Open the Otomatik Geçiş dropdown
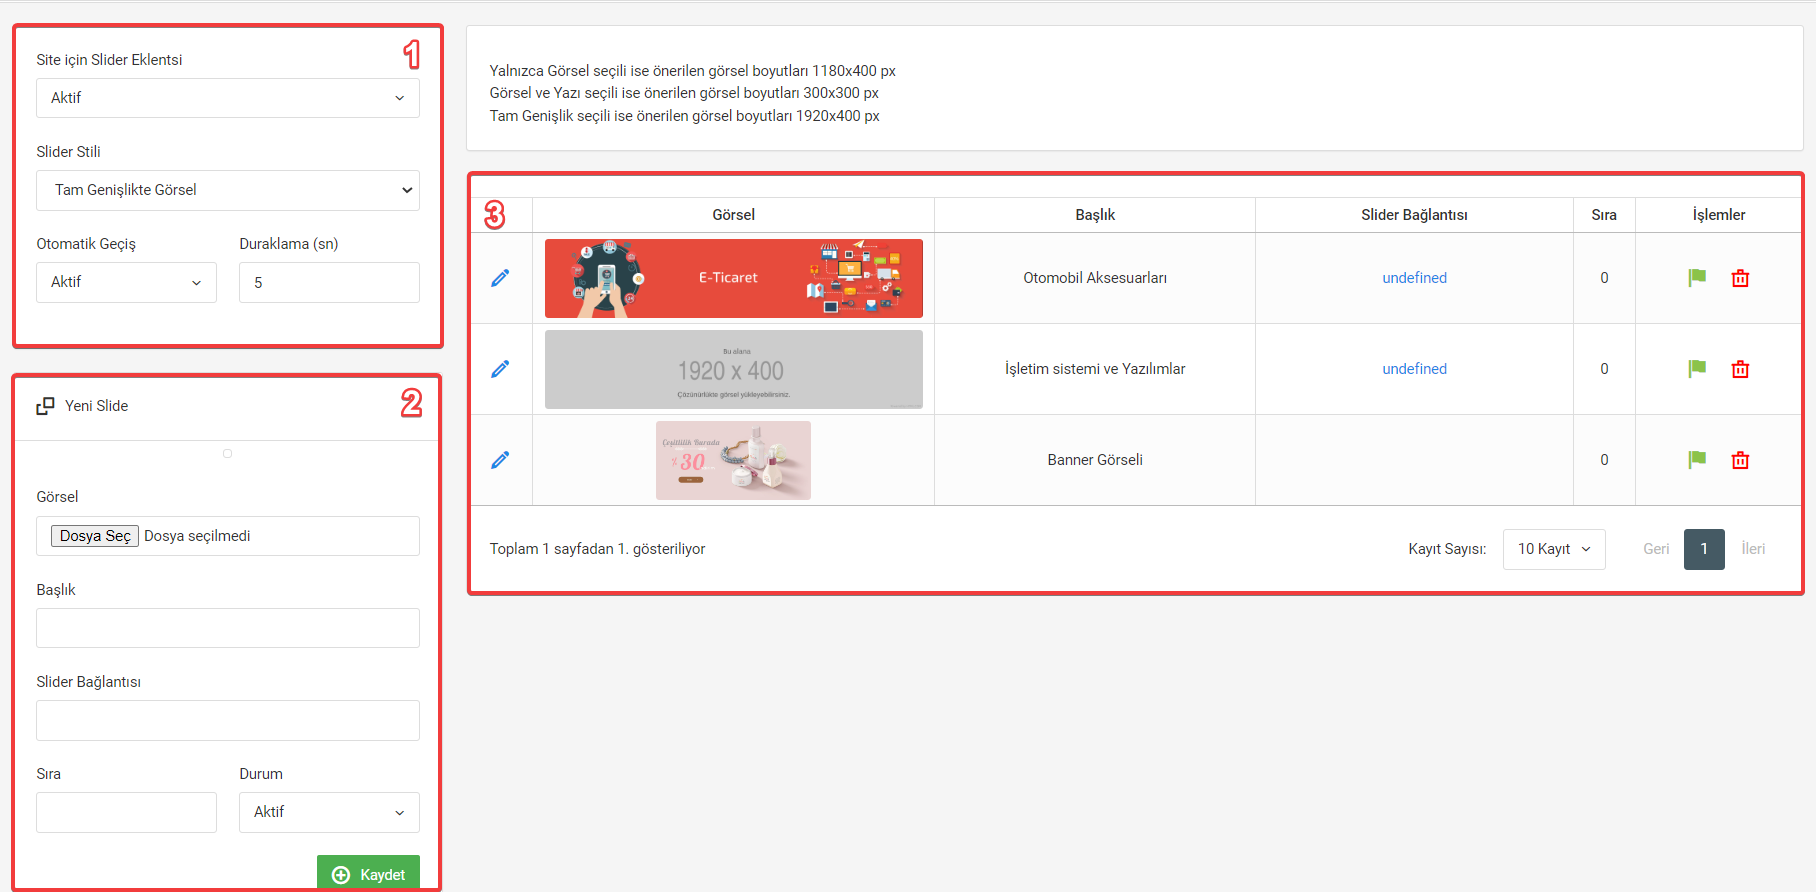 click(126, 282)
